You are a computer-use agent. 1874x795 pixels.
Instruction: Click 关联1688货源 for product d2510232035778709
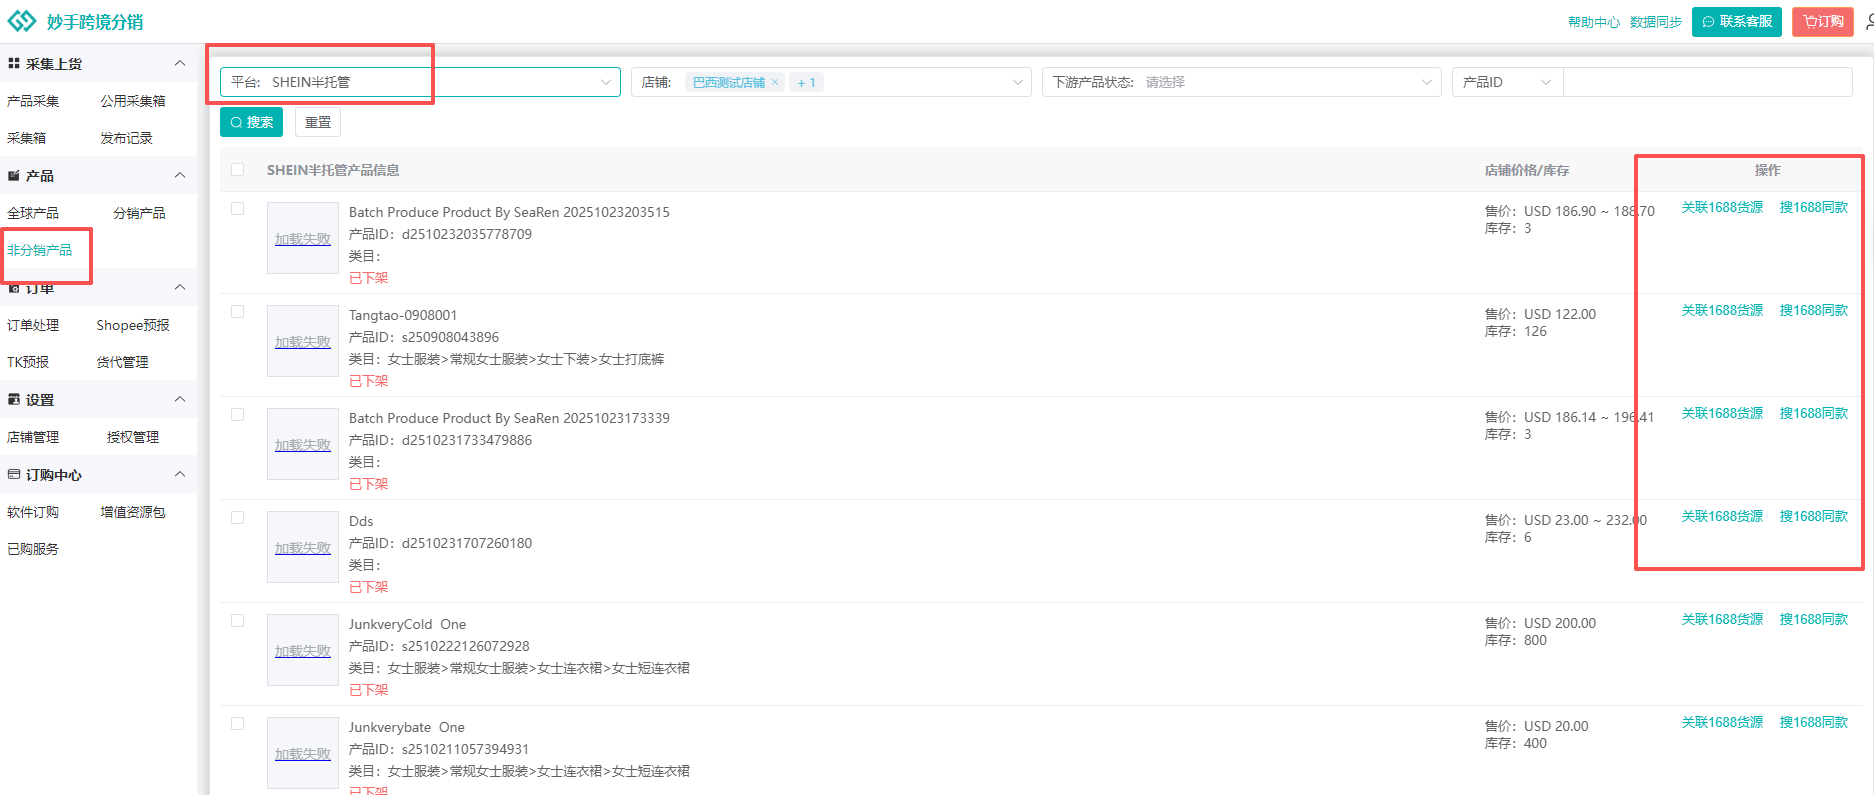1722,208
